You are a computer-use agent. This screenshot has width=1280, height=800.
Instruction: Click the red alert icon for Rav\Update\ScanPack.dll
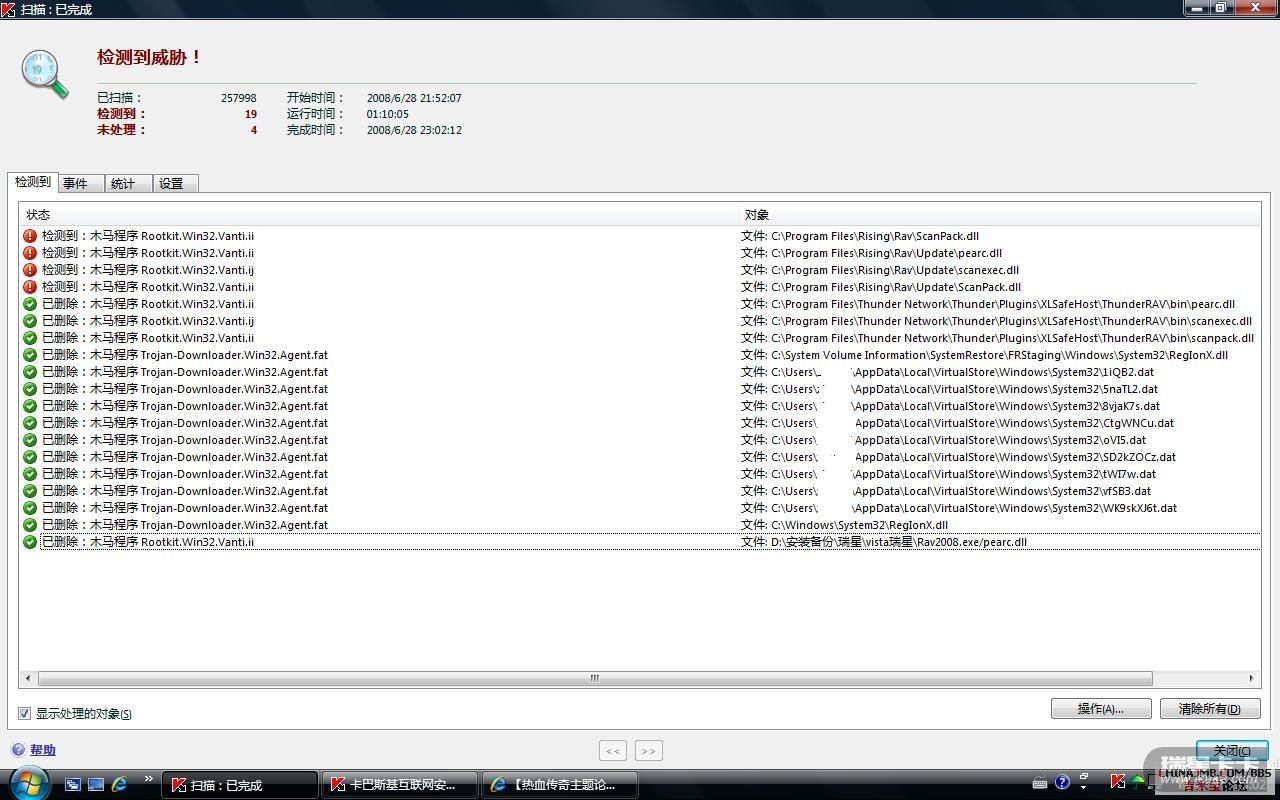tap(30, 287)
